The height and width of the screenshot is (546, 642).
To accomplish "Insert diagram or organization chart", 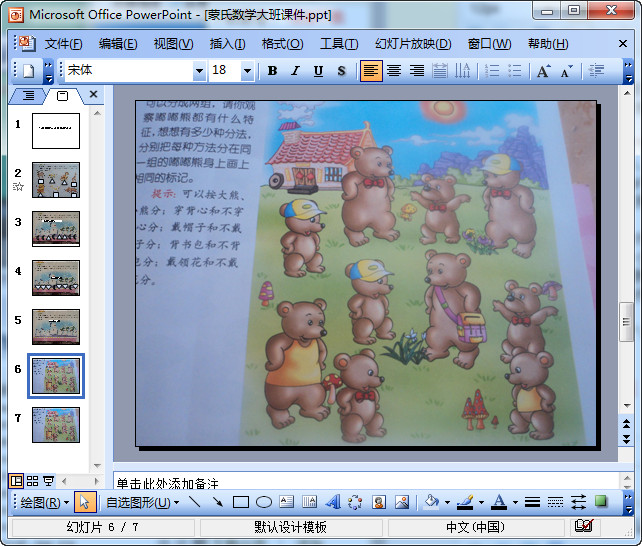I will (355, 502).
